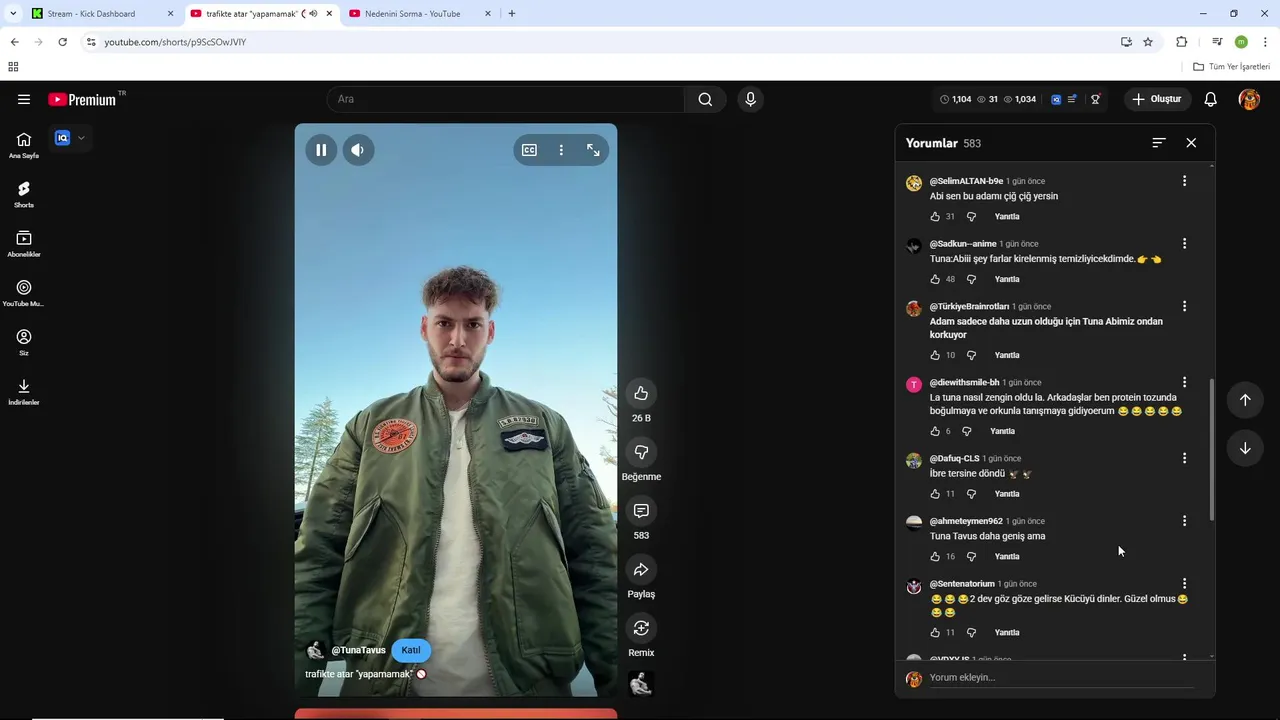Screen dimensions: 1280x720
Task: Open the Siz page in the sidebar
Action: pos(24,342)
